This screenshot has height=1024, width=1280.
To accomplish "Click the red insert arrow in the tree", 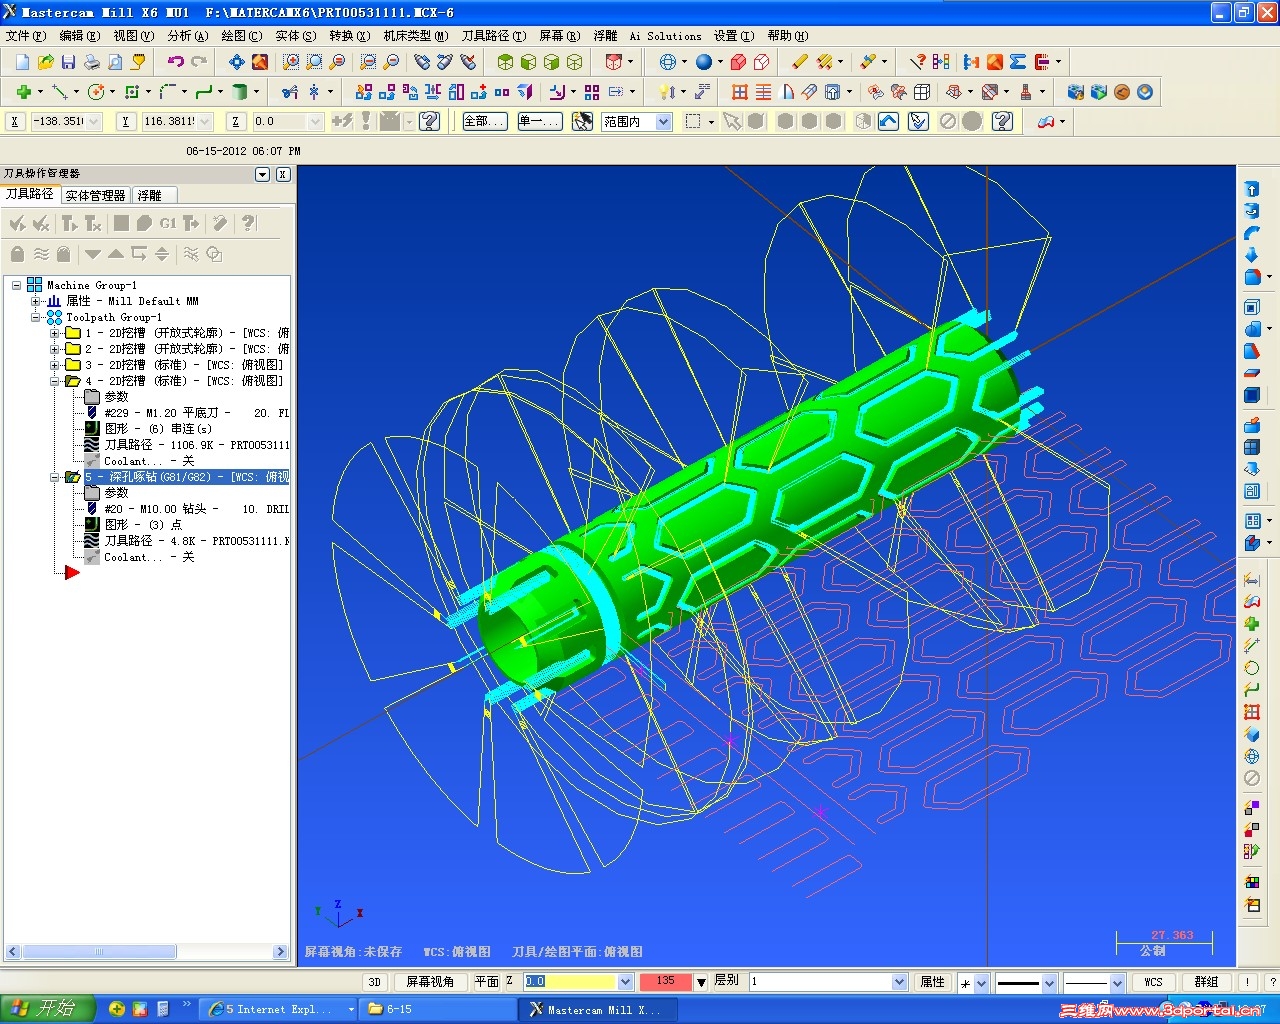I will tap(72, 572).
